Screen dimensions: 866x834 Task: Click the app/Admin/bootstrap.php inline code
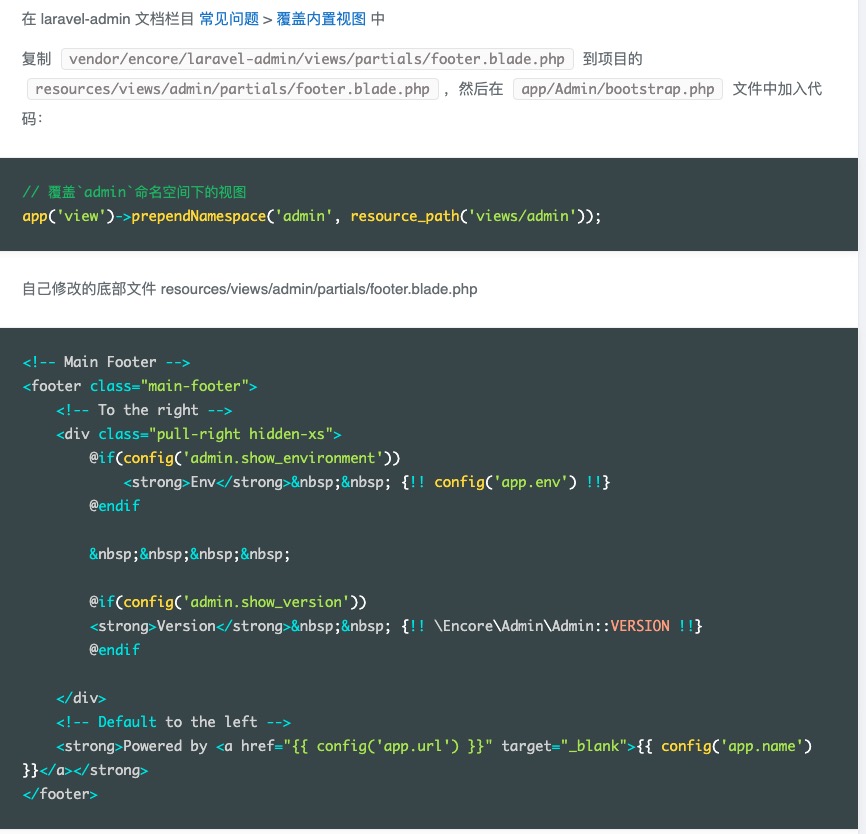617,88
